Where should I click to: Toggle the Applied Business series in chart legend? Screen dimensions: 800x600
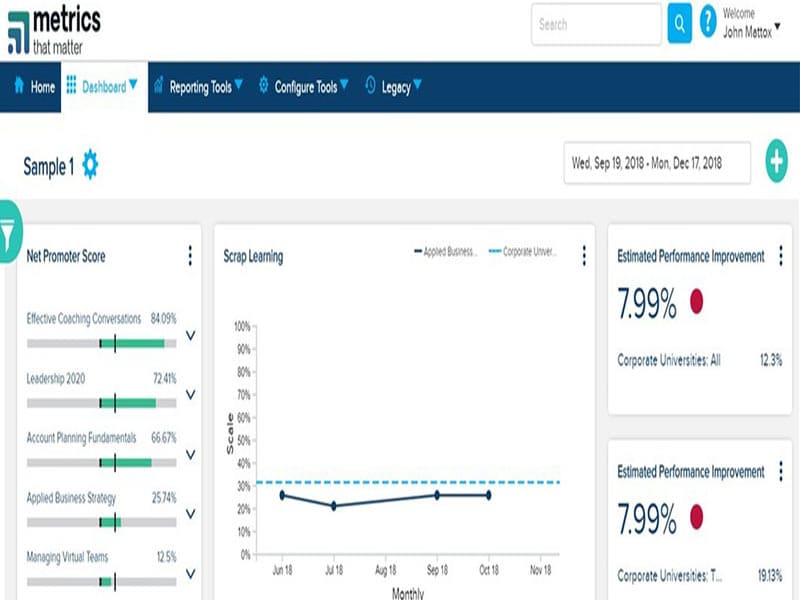point(450,248)
